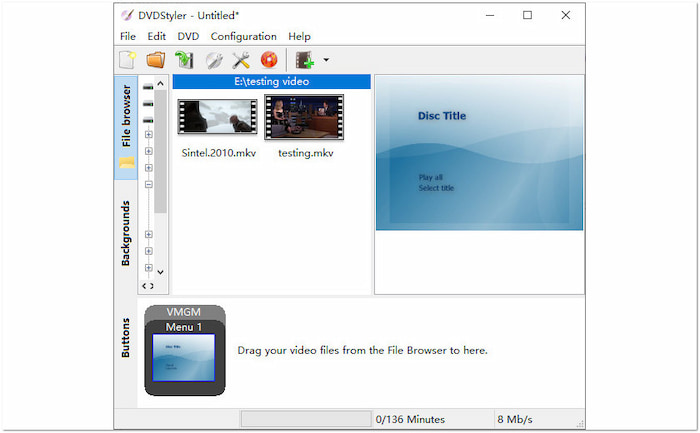The image size is (700, 433).
Task: Click Play all in menu preview
Action: click(x=431, y=177)
